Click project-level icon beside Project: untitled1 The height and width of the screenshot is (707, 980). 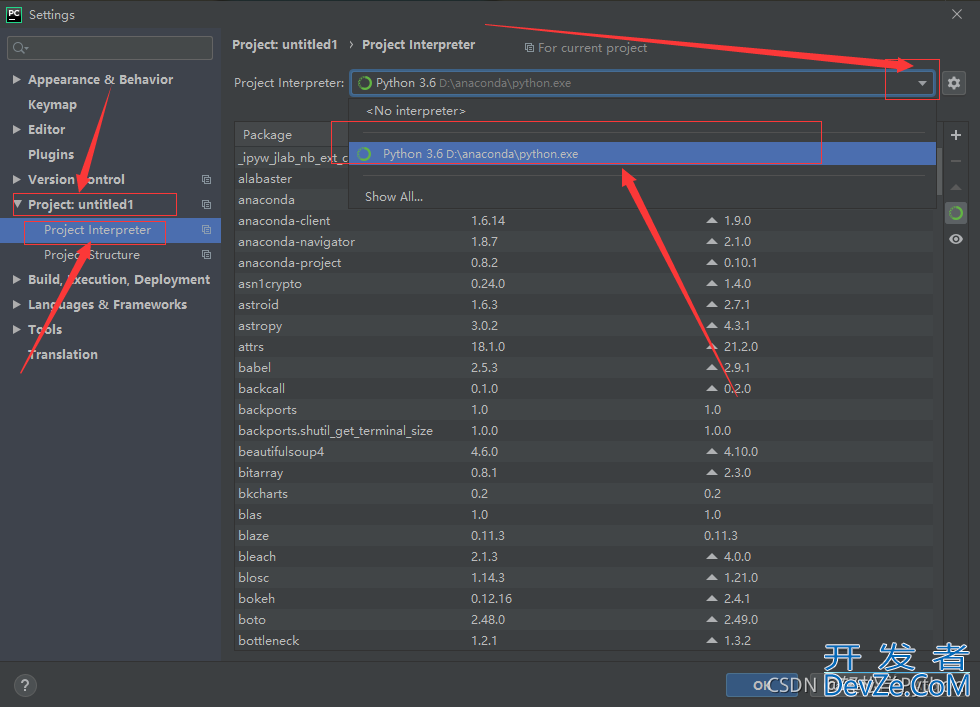point(206,204)
